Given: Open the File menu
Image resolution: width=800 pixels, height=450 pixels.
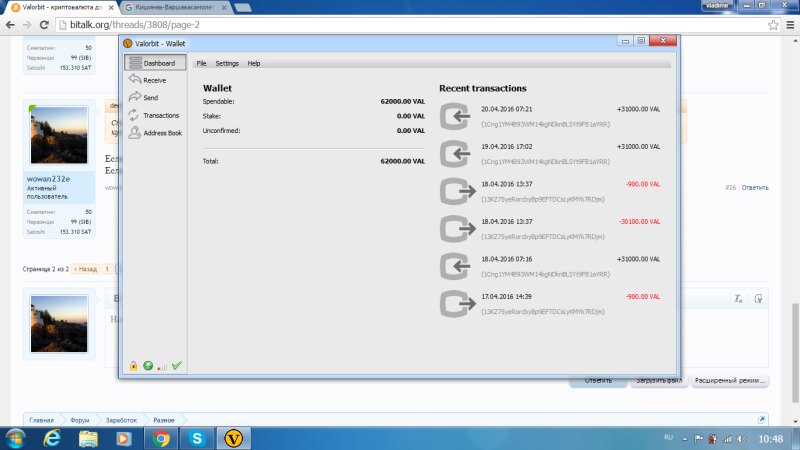Looking at the screenshot, I should (x=201, y=63).
